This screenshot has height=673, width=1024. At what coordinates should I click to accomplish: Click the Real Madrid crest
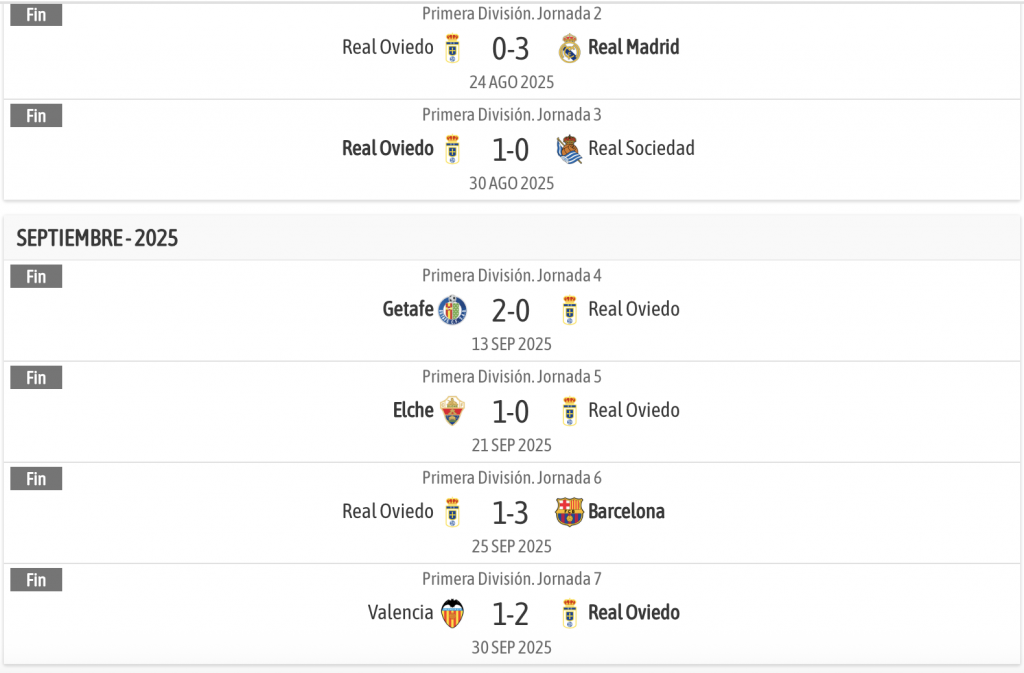click(x=570, y=48)
